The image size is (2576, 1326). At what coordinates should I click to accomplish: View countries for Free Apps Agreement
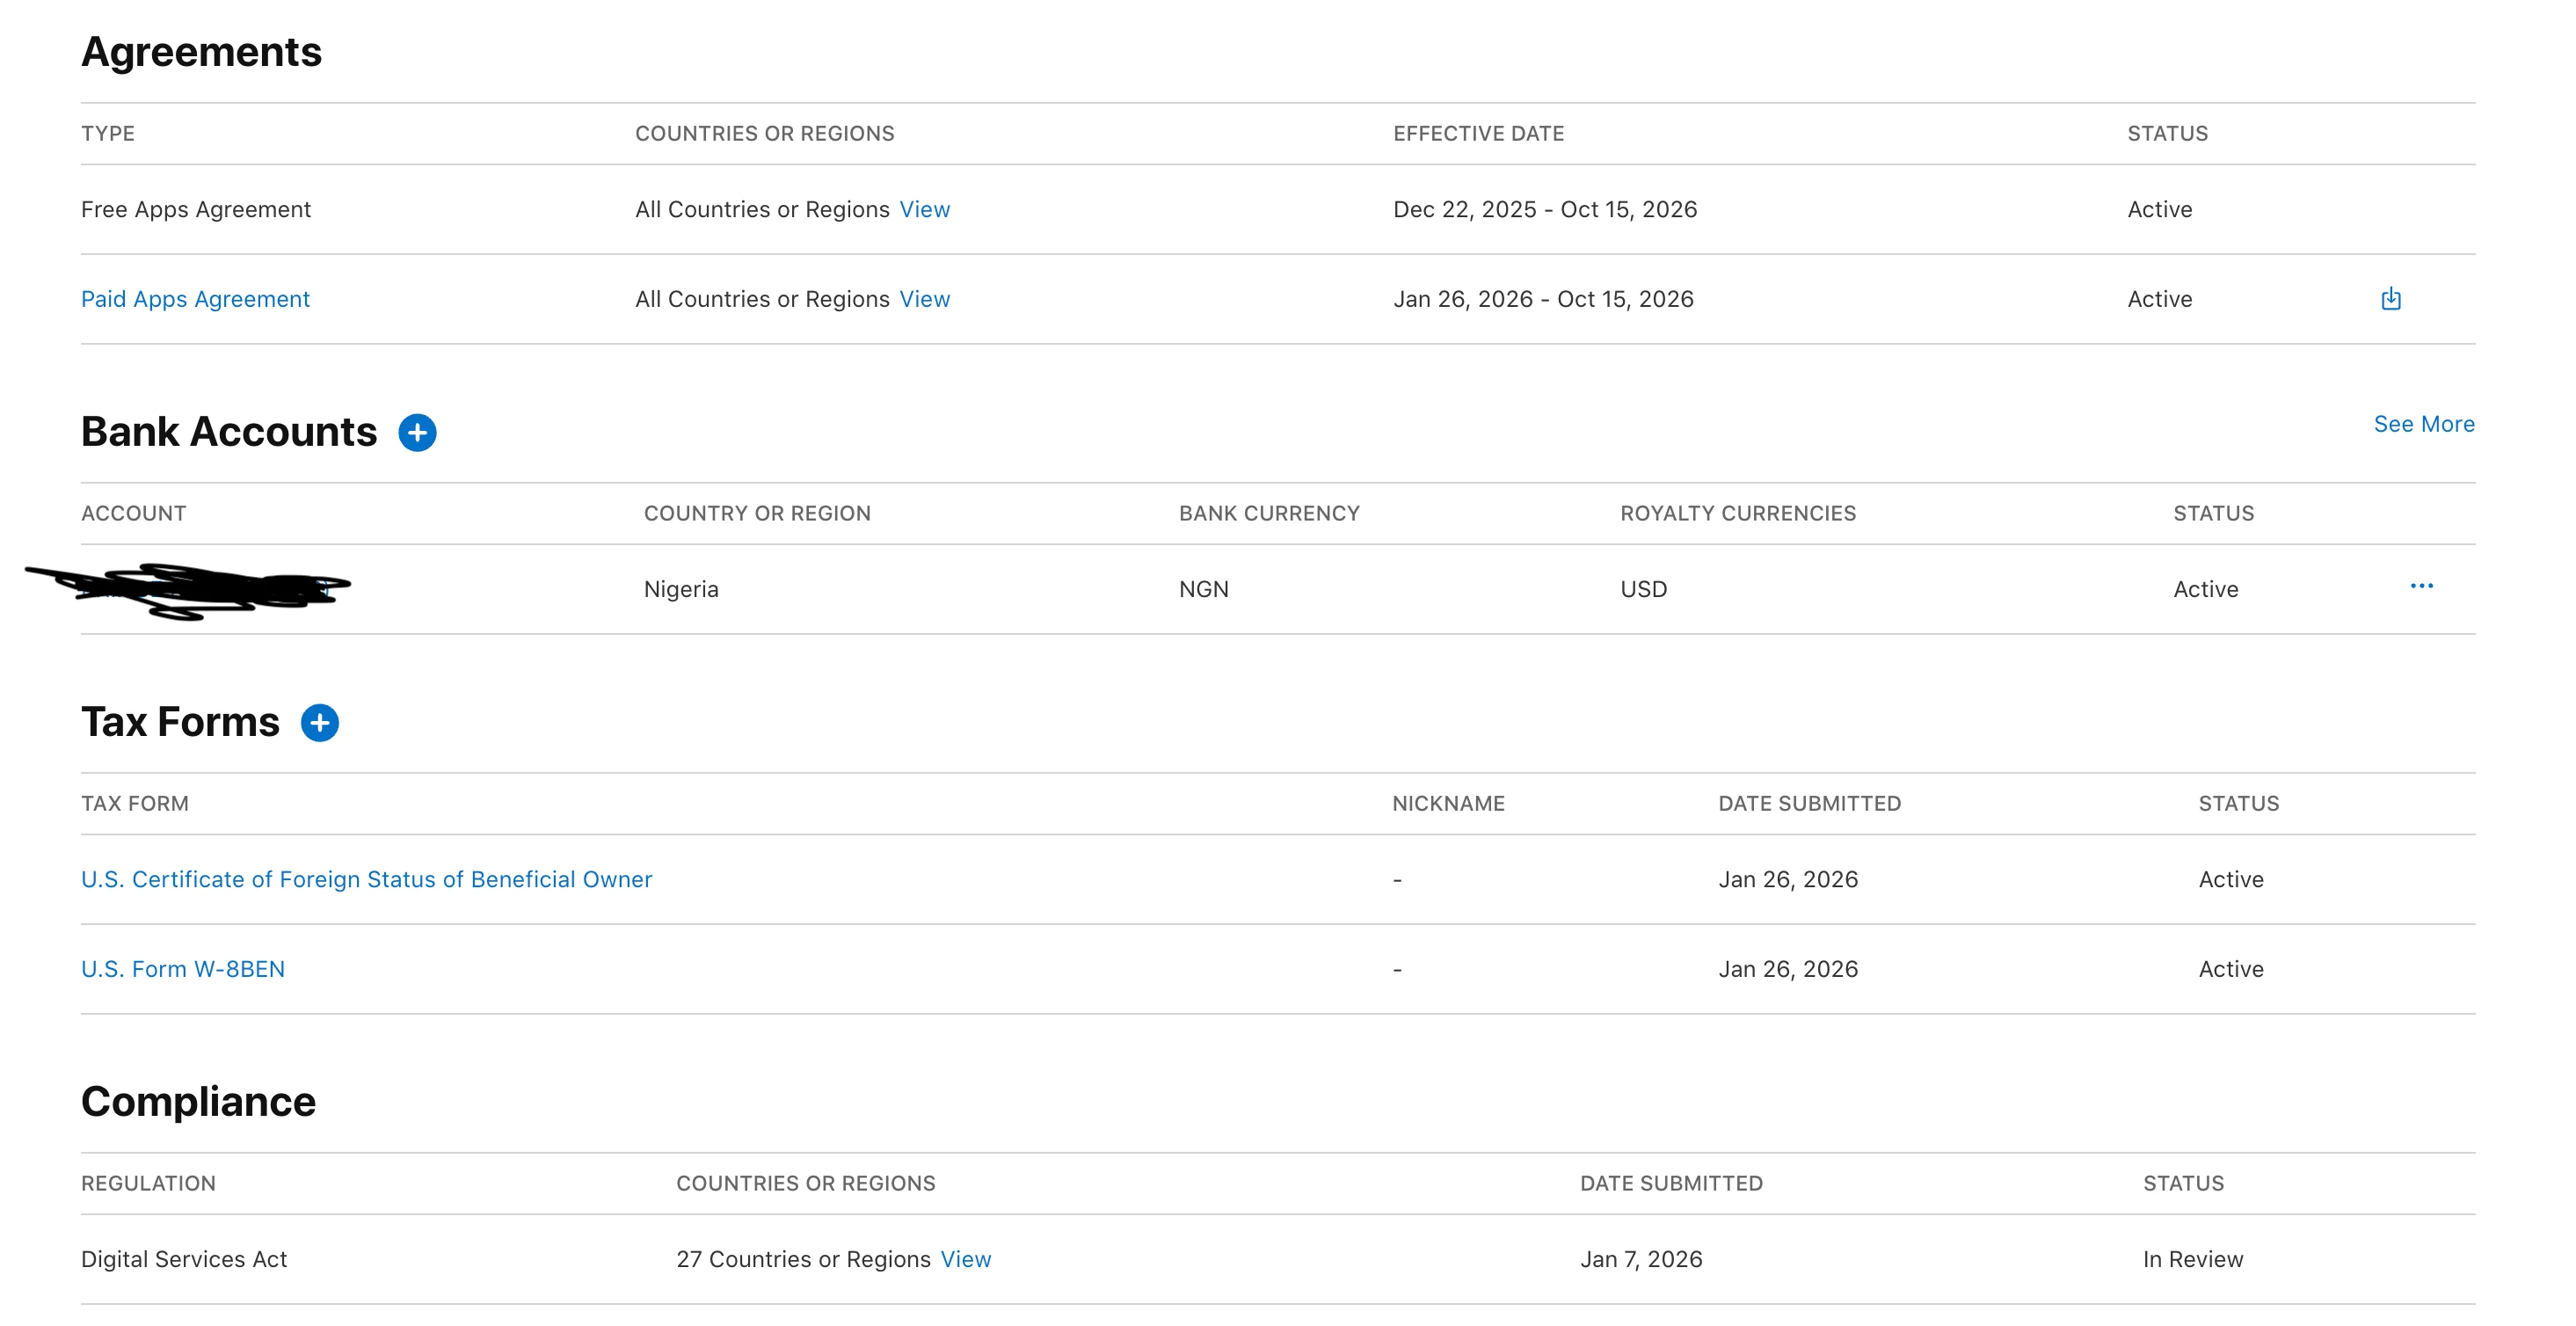click(924, 210)
